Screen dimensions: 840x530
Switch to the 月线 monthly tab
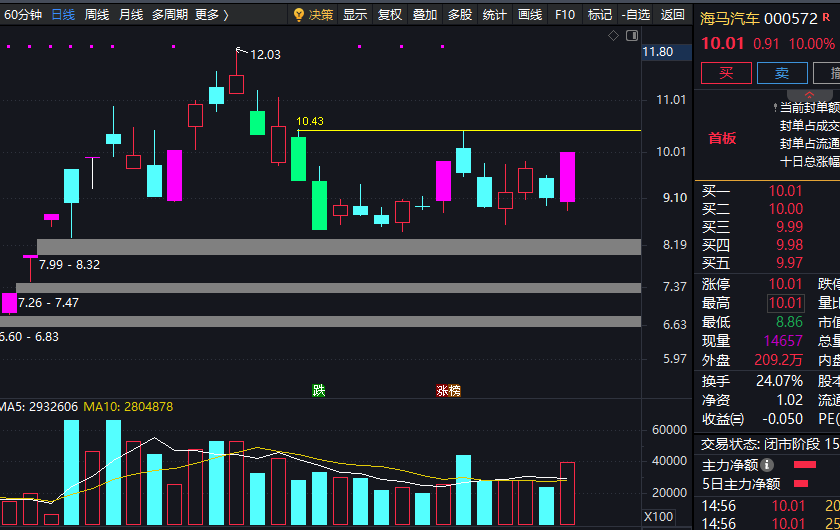(131, 14)
